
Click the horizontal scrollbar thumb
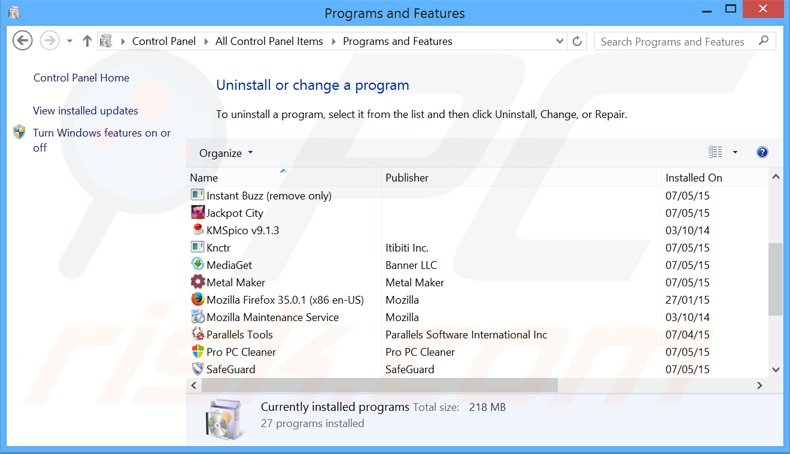pos(379,385)
